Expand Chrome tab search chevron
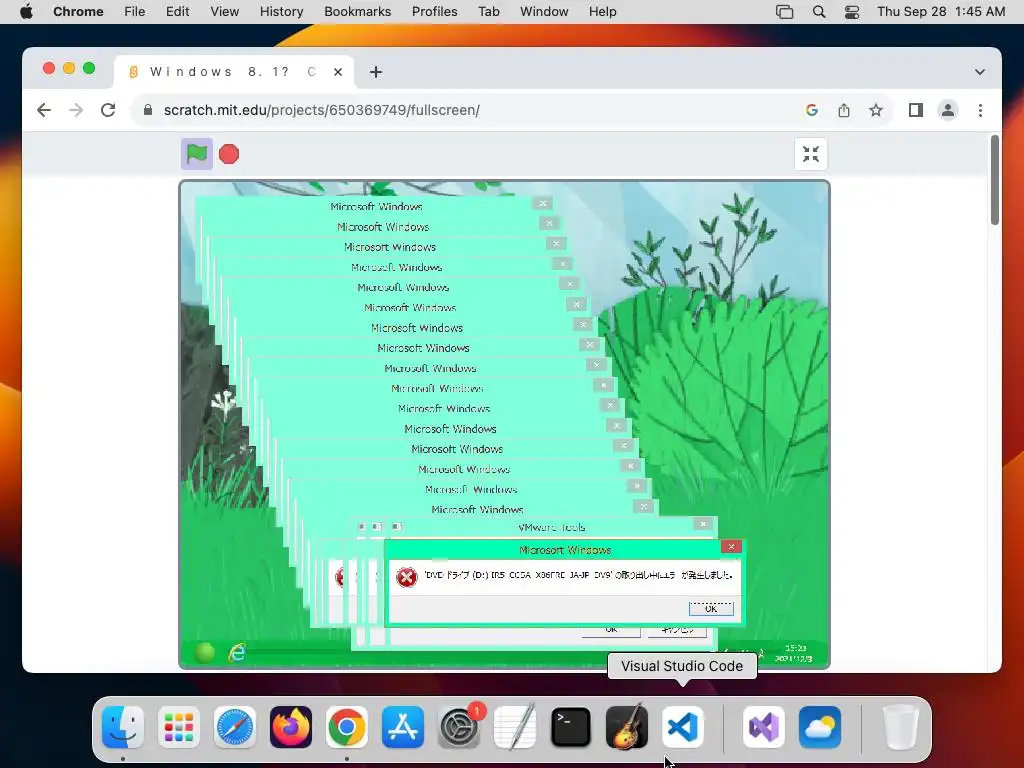Image resolution: width=1024 pixels, height=768 pixels. tap(980, 72)
